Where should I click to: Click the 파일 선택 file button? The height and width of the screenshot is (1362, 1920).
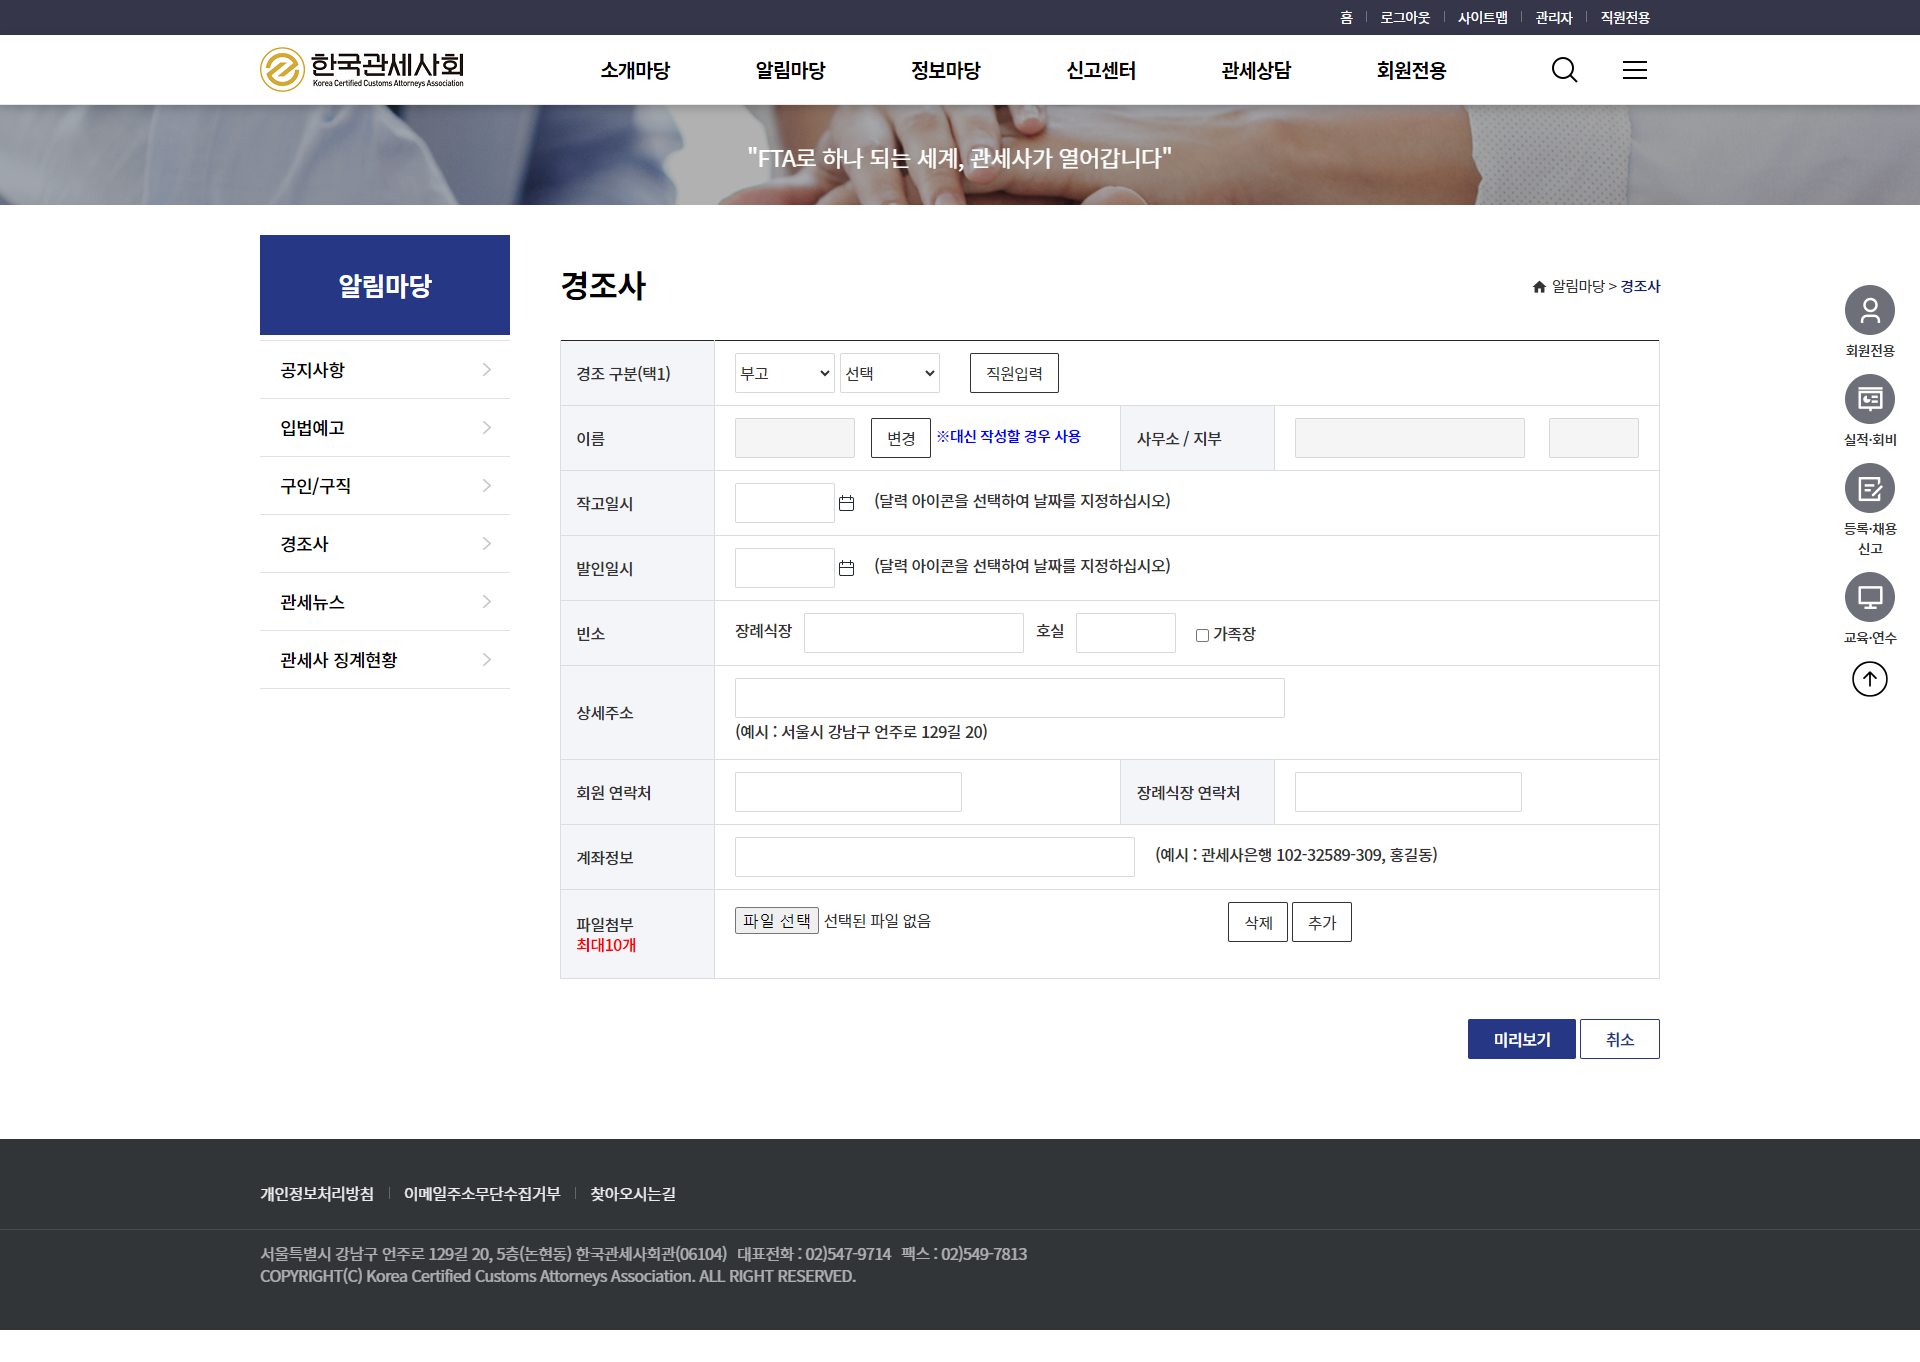(776, 920)
